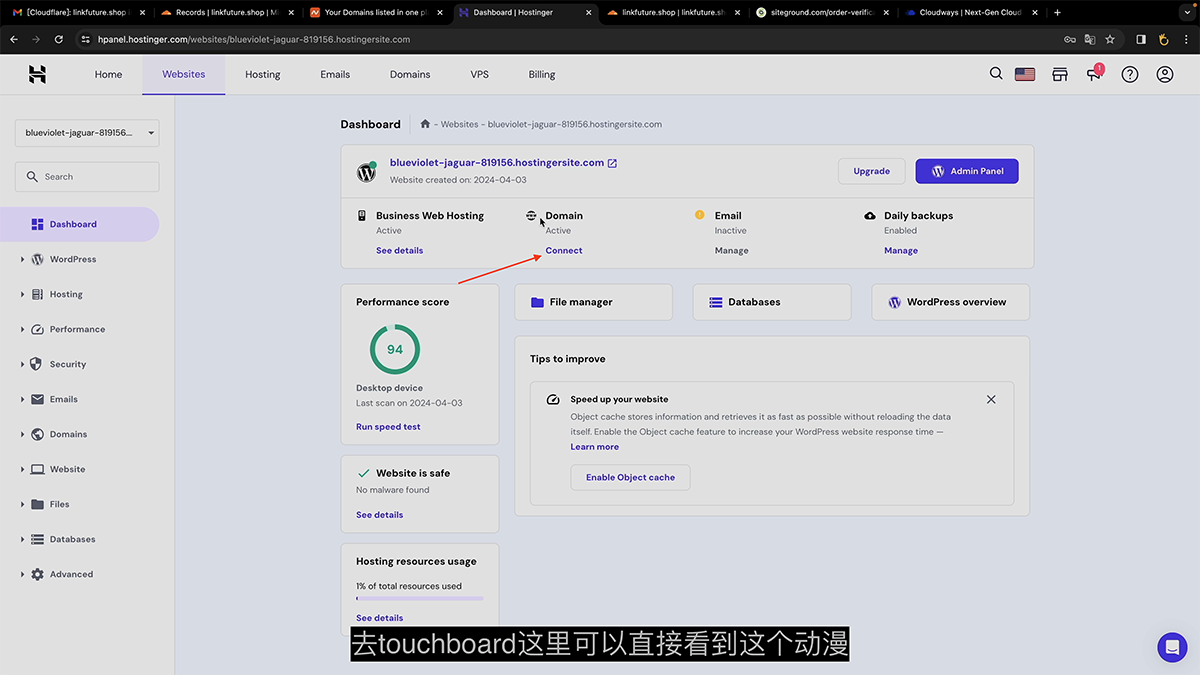
Task: Click the translate page icon in address bar
Action: coord(1090,39)
